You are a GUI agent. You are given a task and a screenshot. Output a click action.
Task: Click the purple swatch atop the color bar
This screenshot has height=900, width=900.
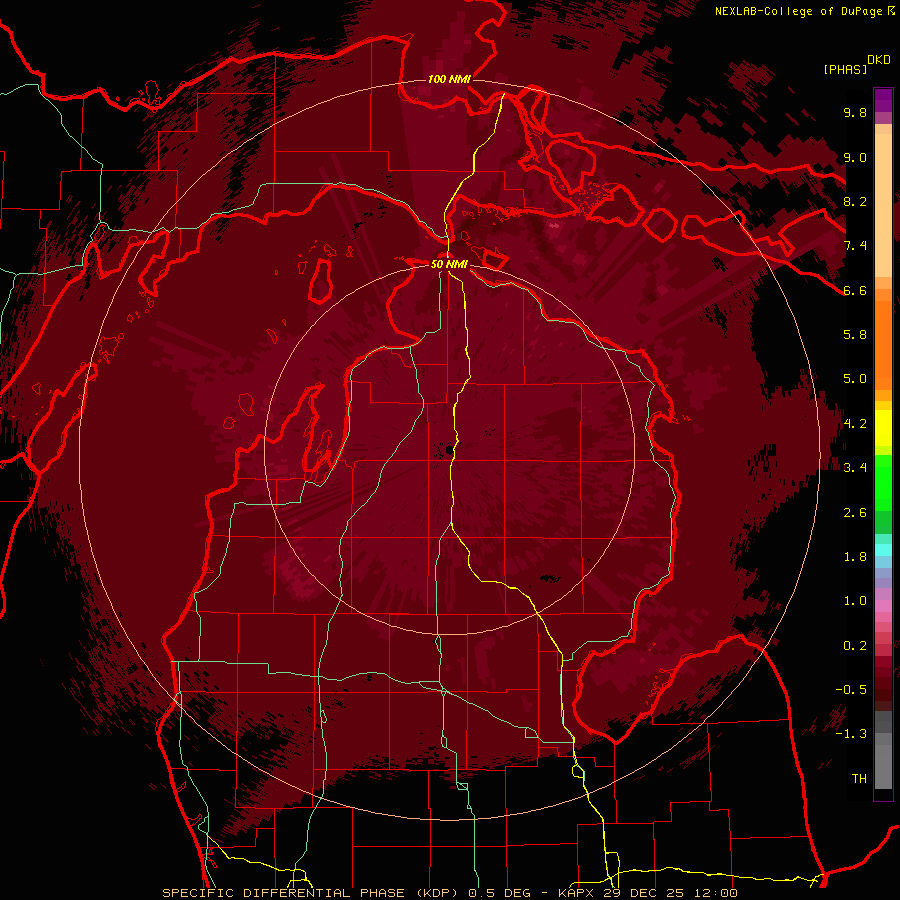[883, 100]
